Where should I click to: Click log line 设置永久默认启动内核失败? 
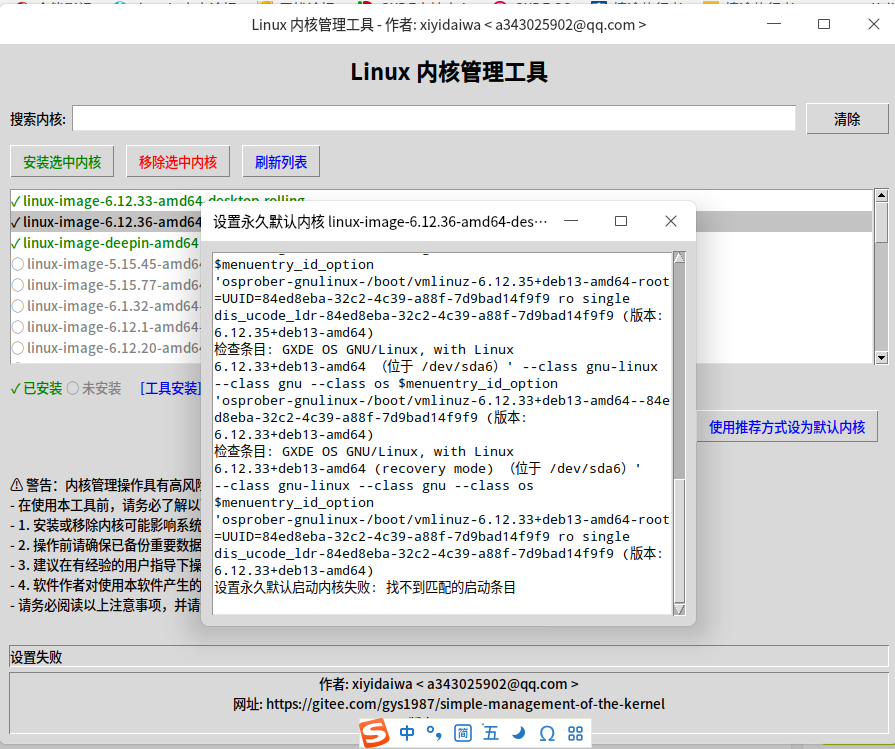click(365, 587)
